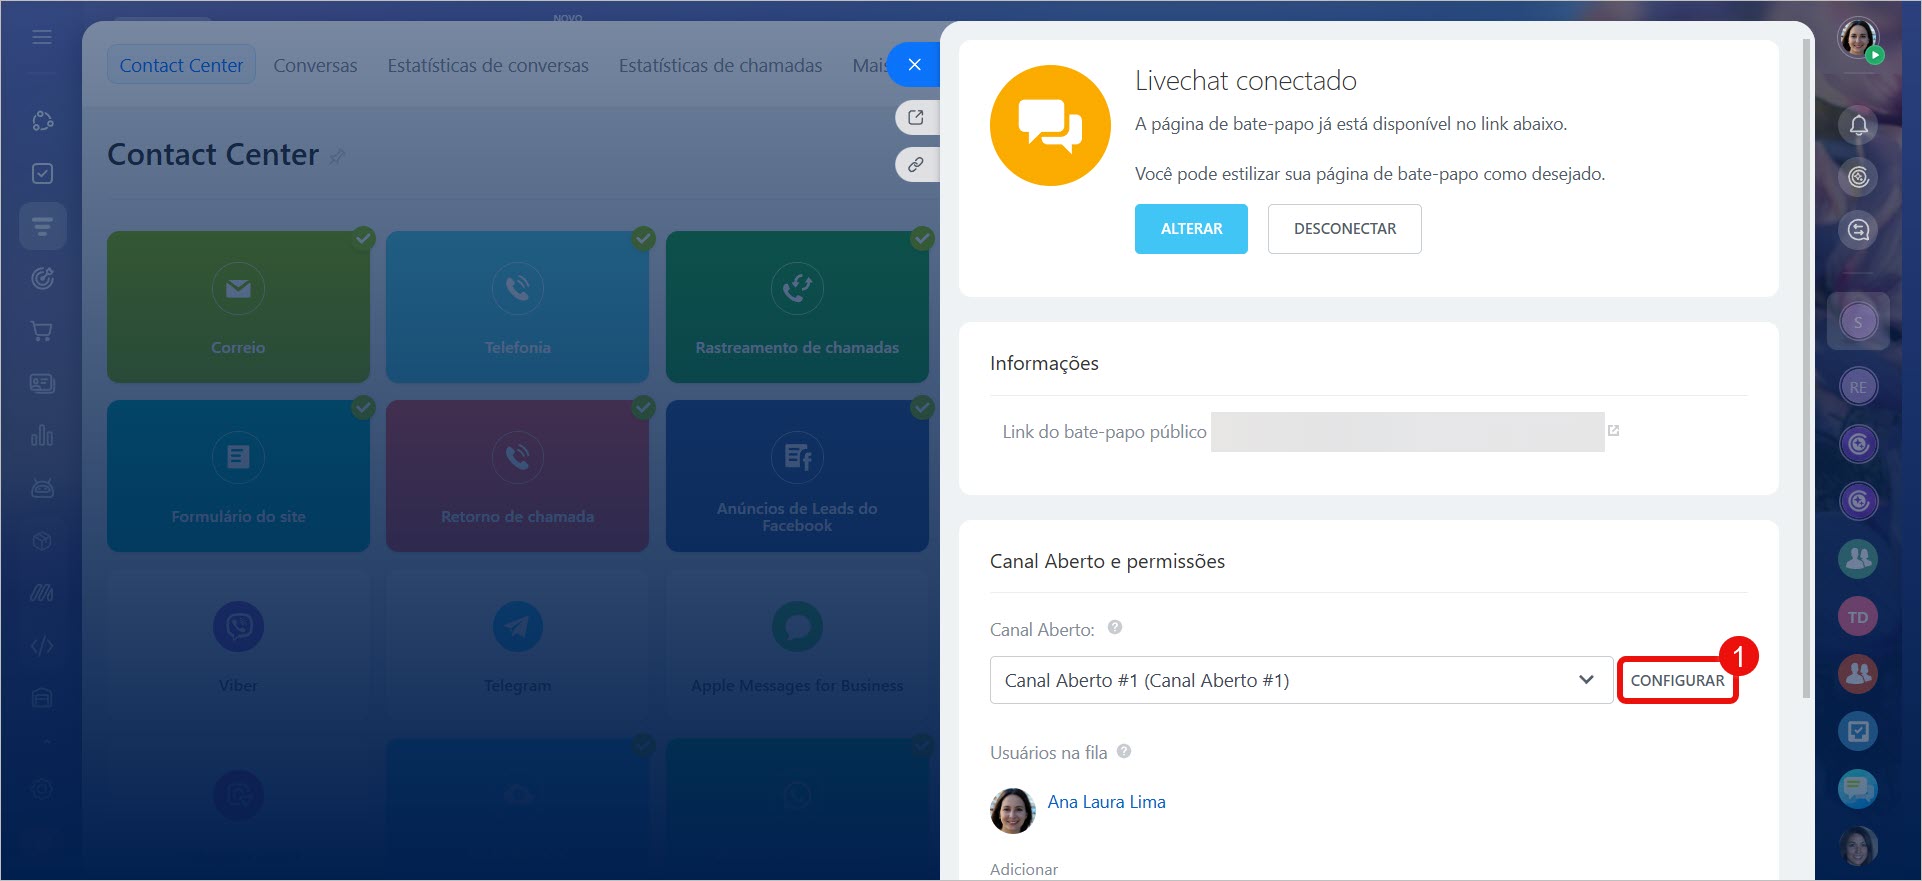Click help icon beside Usuários na fila

(1124, 751)
